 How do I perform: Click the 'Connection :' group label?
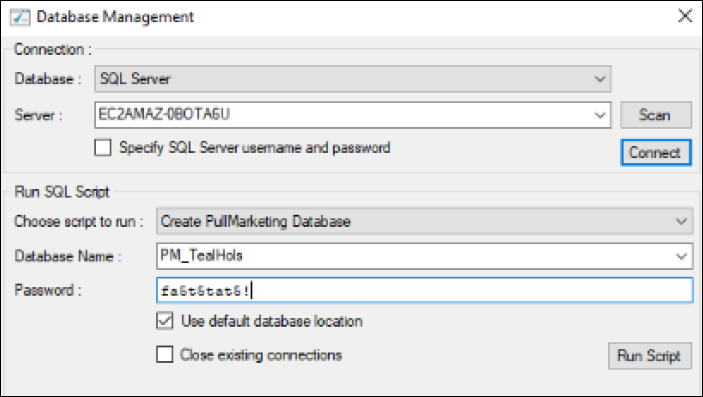click(53, 49)
